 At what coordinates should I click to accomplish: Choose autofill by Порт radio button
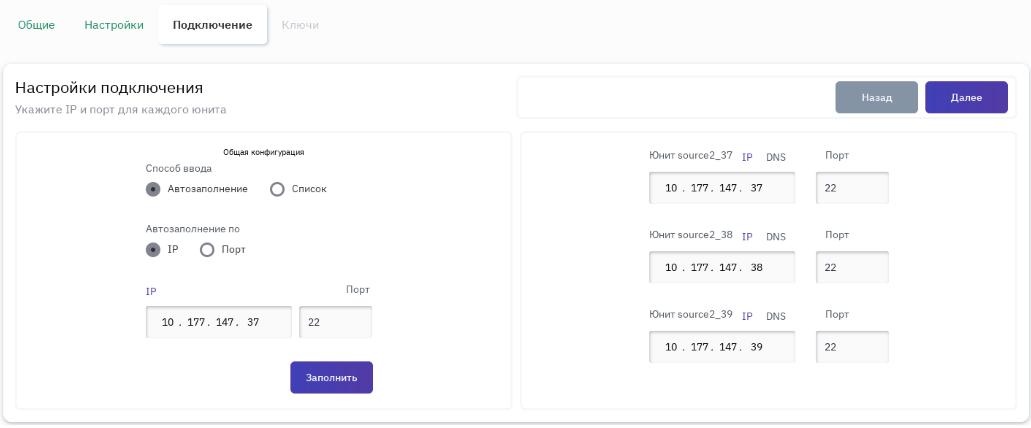point(208,250)
